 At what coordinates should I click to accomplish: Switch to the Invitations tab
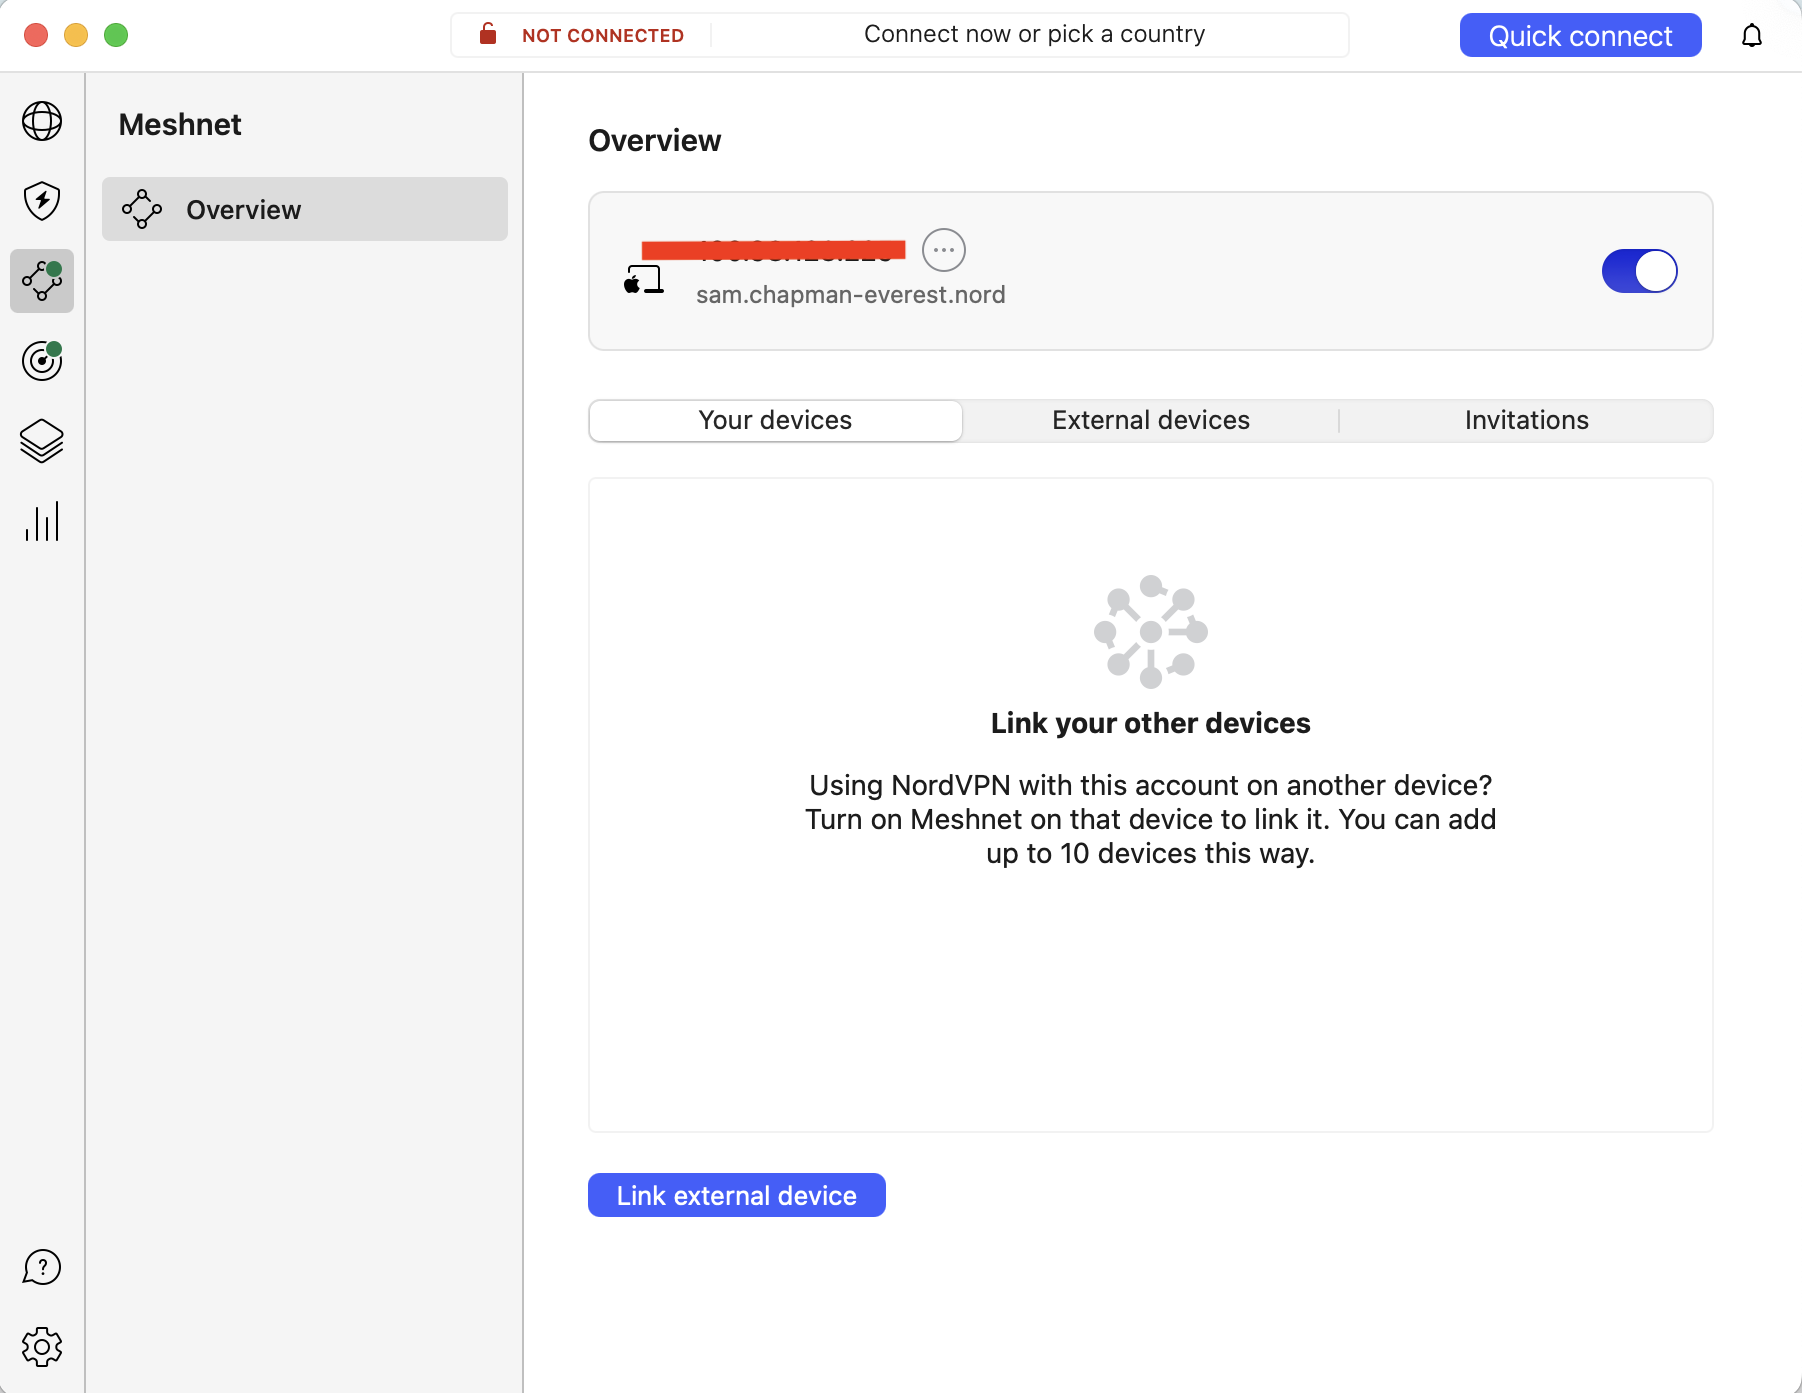click(1526, 420)
